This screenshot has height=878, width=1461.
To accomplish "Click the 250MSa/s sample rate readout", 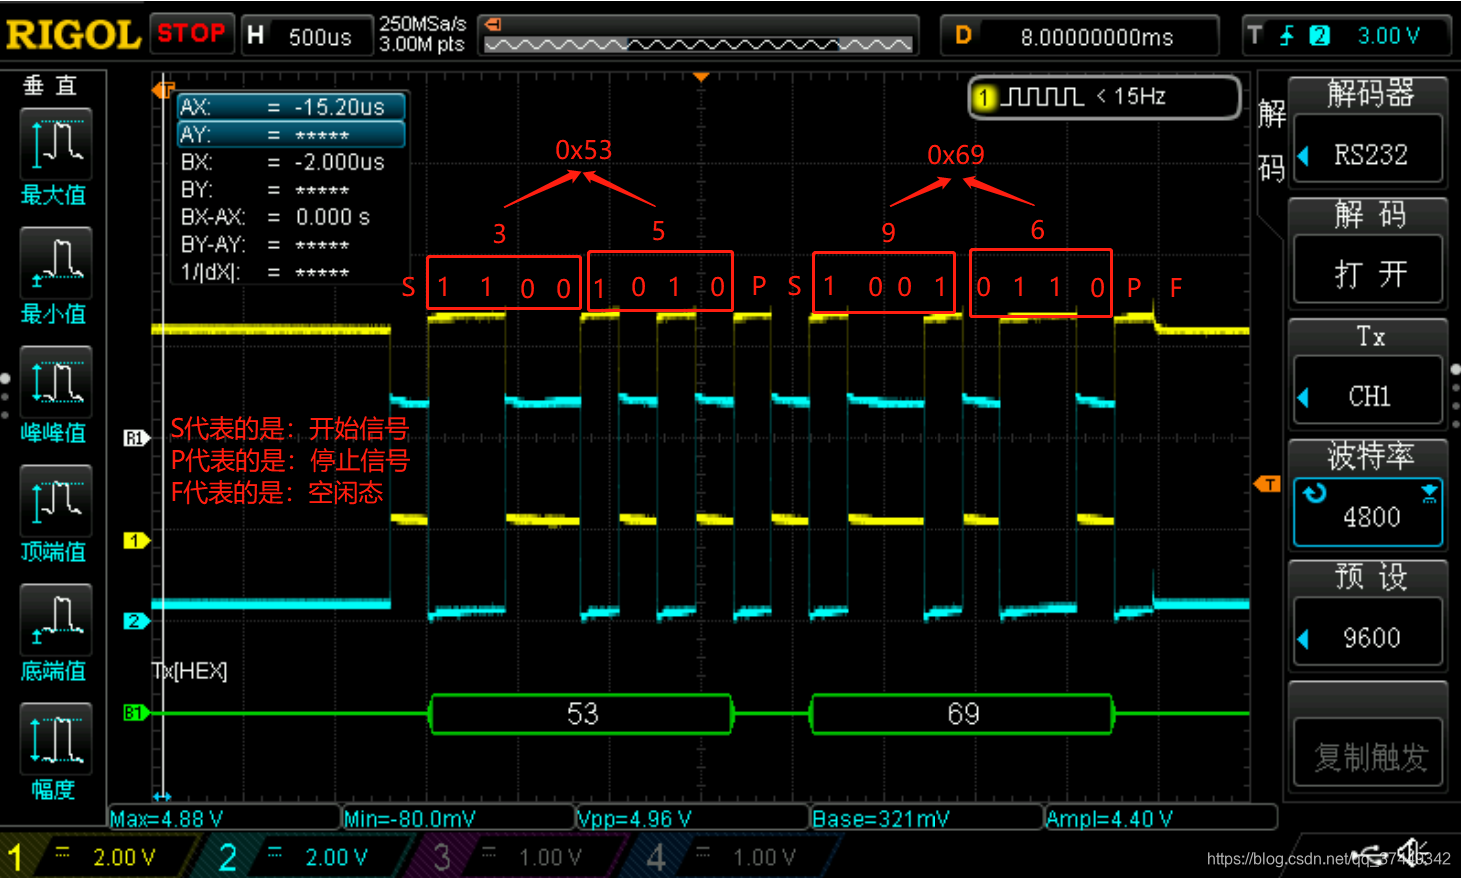I will (422, 24).
